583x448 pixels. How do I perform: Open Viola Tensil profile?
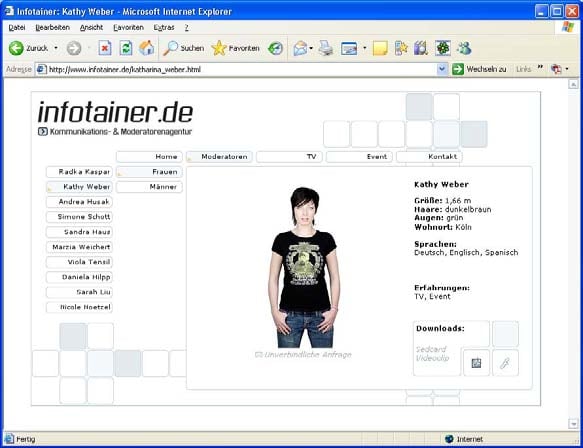point(79,262)
